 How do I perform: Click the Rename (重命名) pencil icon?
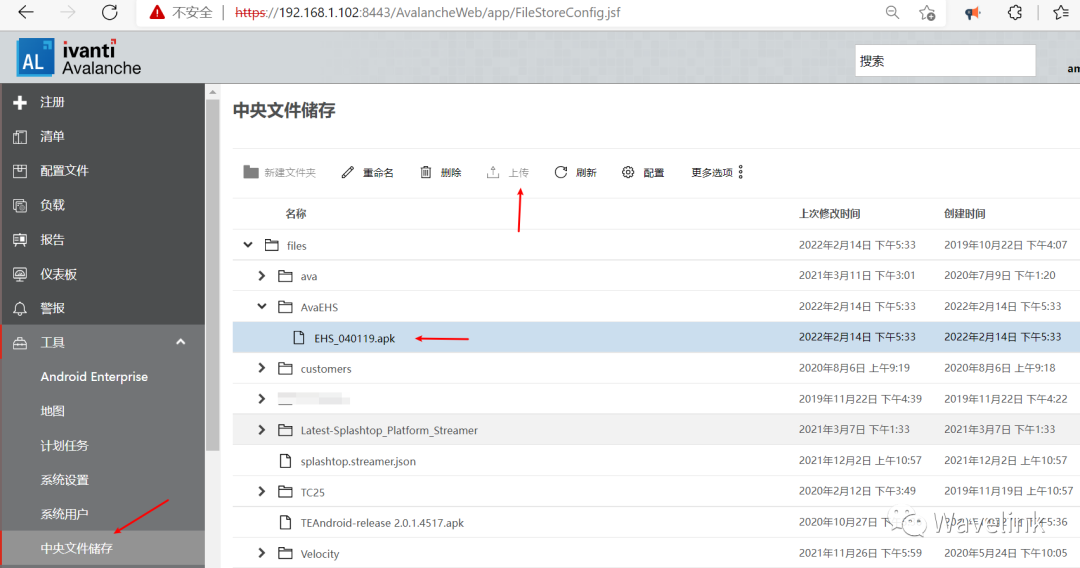pos(348,172)
